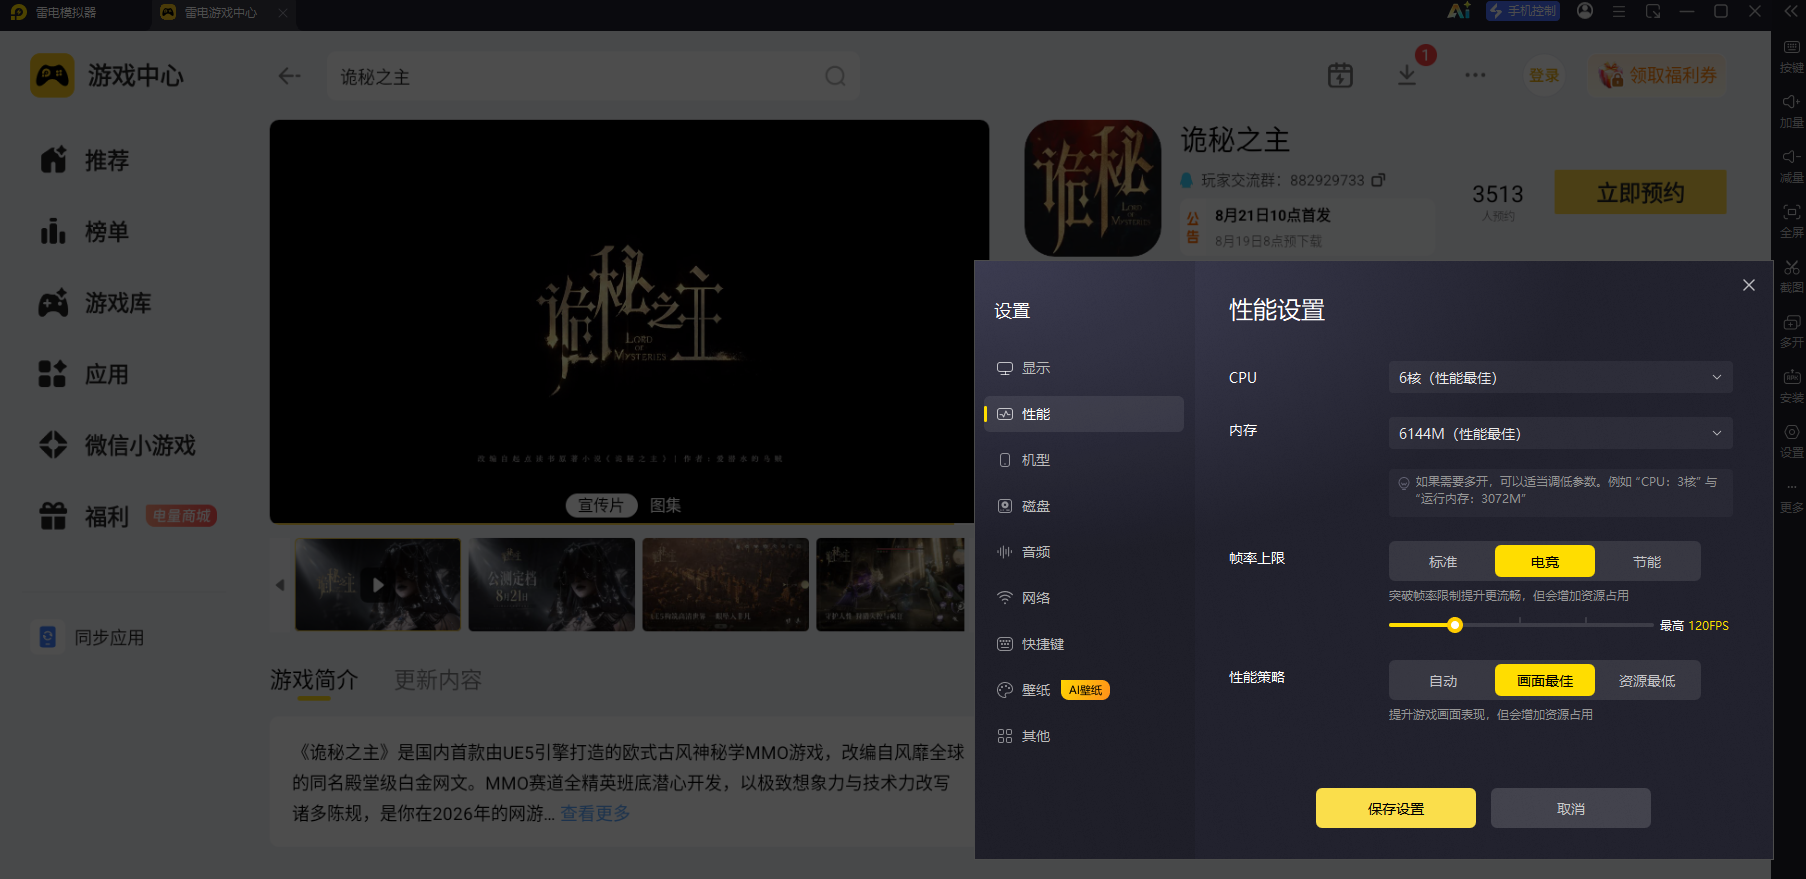Click the 游戏中心 gamepad logo
Viewport: 1806px width, 879px height.
(52, 75)
